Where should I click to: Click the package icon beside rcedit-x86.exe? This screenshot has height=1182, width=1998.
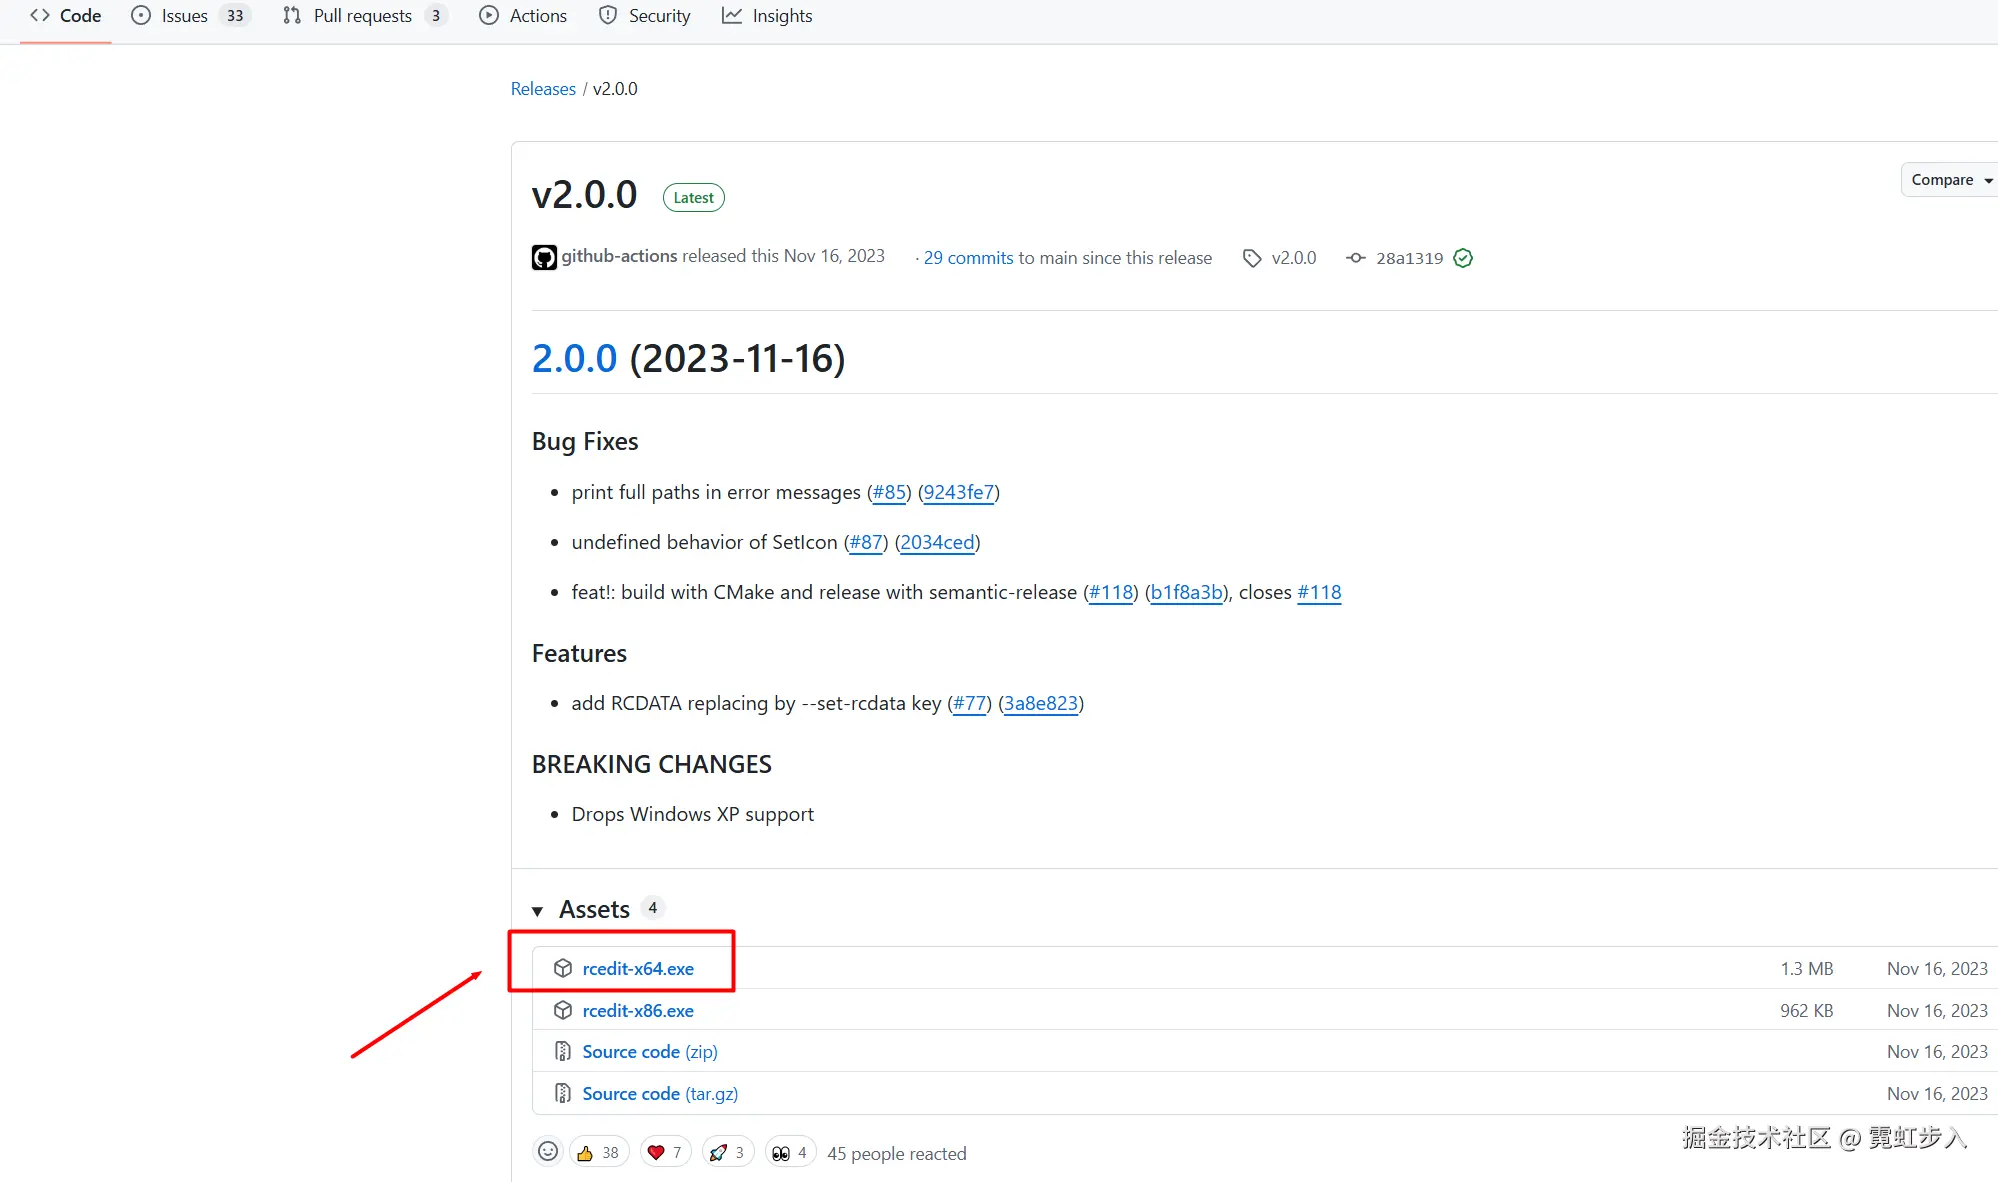tap(563, 1010)
